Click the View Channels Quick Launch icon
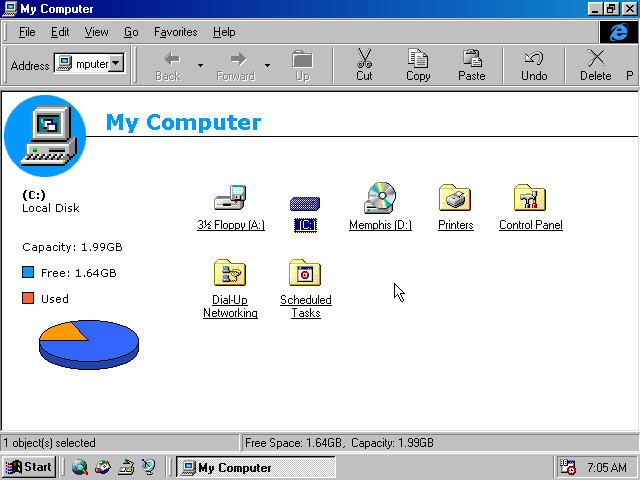 pos(149,467)
